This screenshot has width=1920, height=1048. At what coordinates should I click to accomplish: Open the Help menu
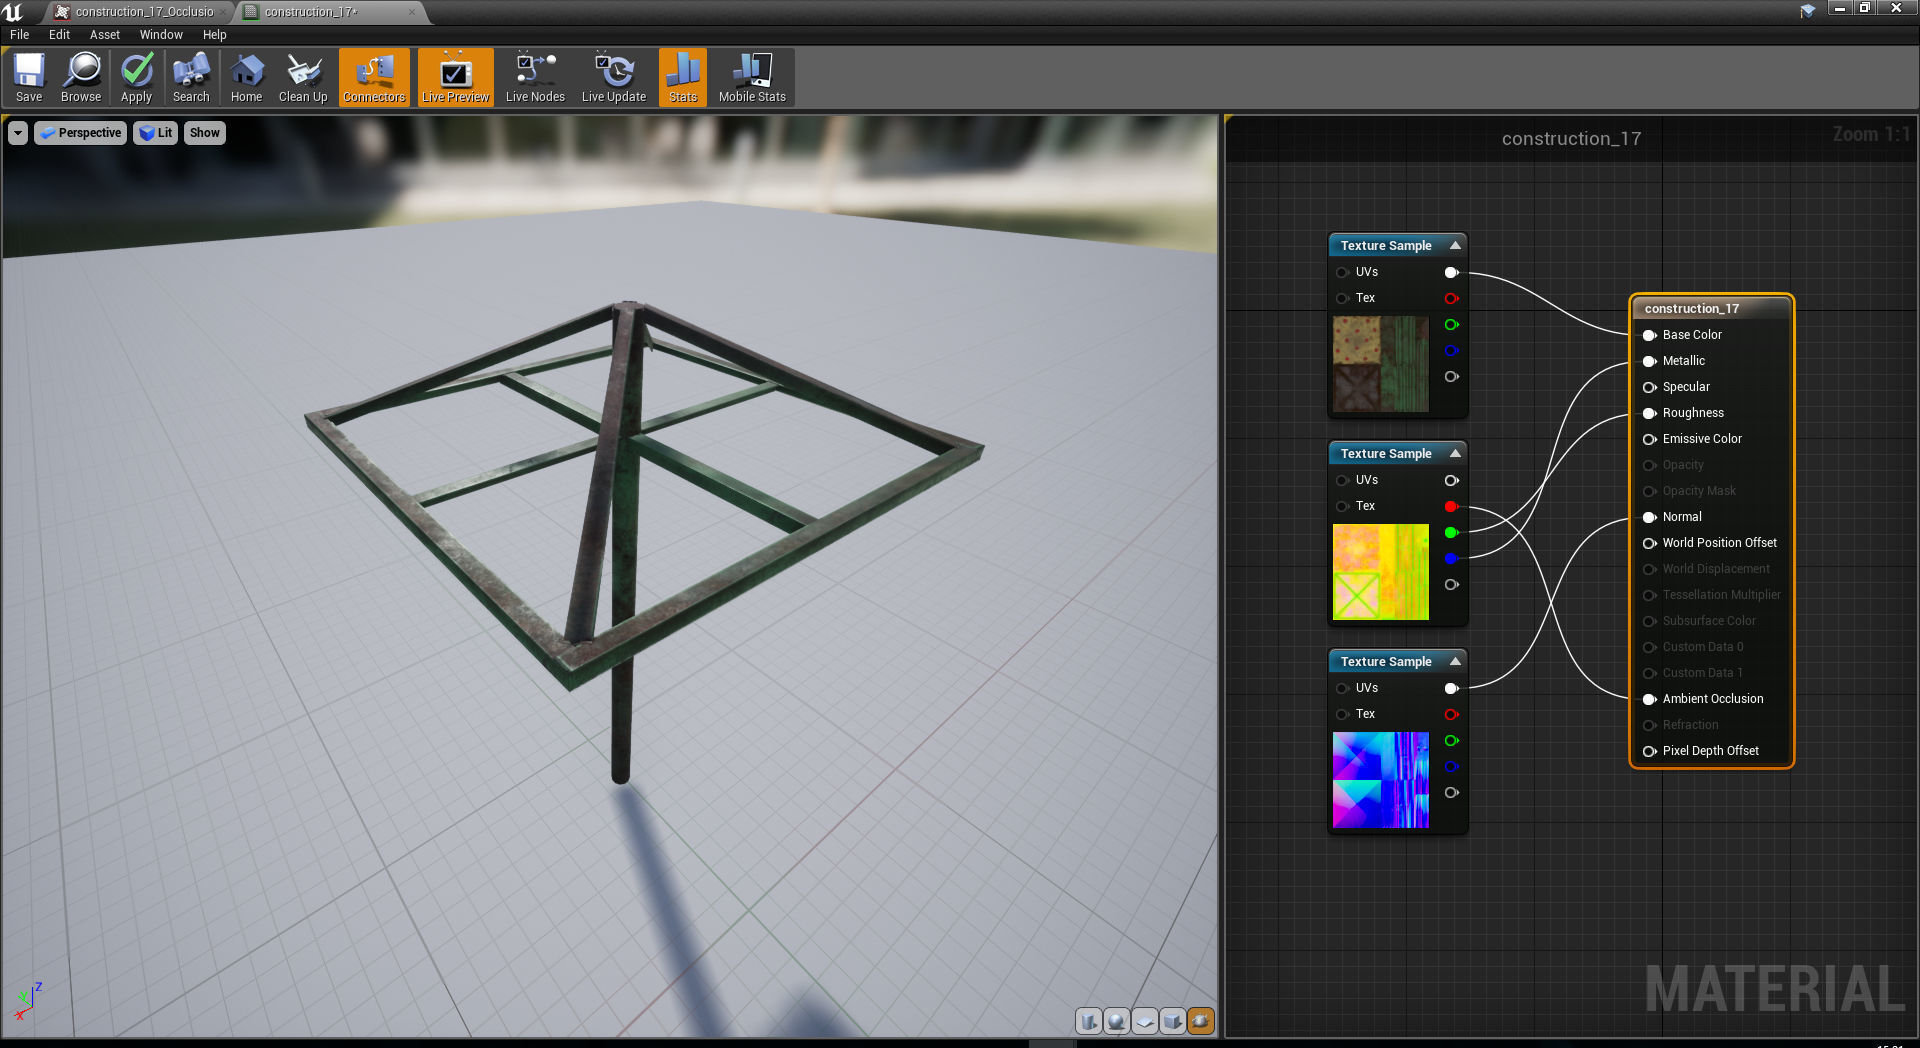coord(215,35)
